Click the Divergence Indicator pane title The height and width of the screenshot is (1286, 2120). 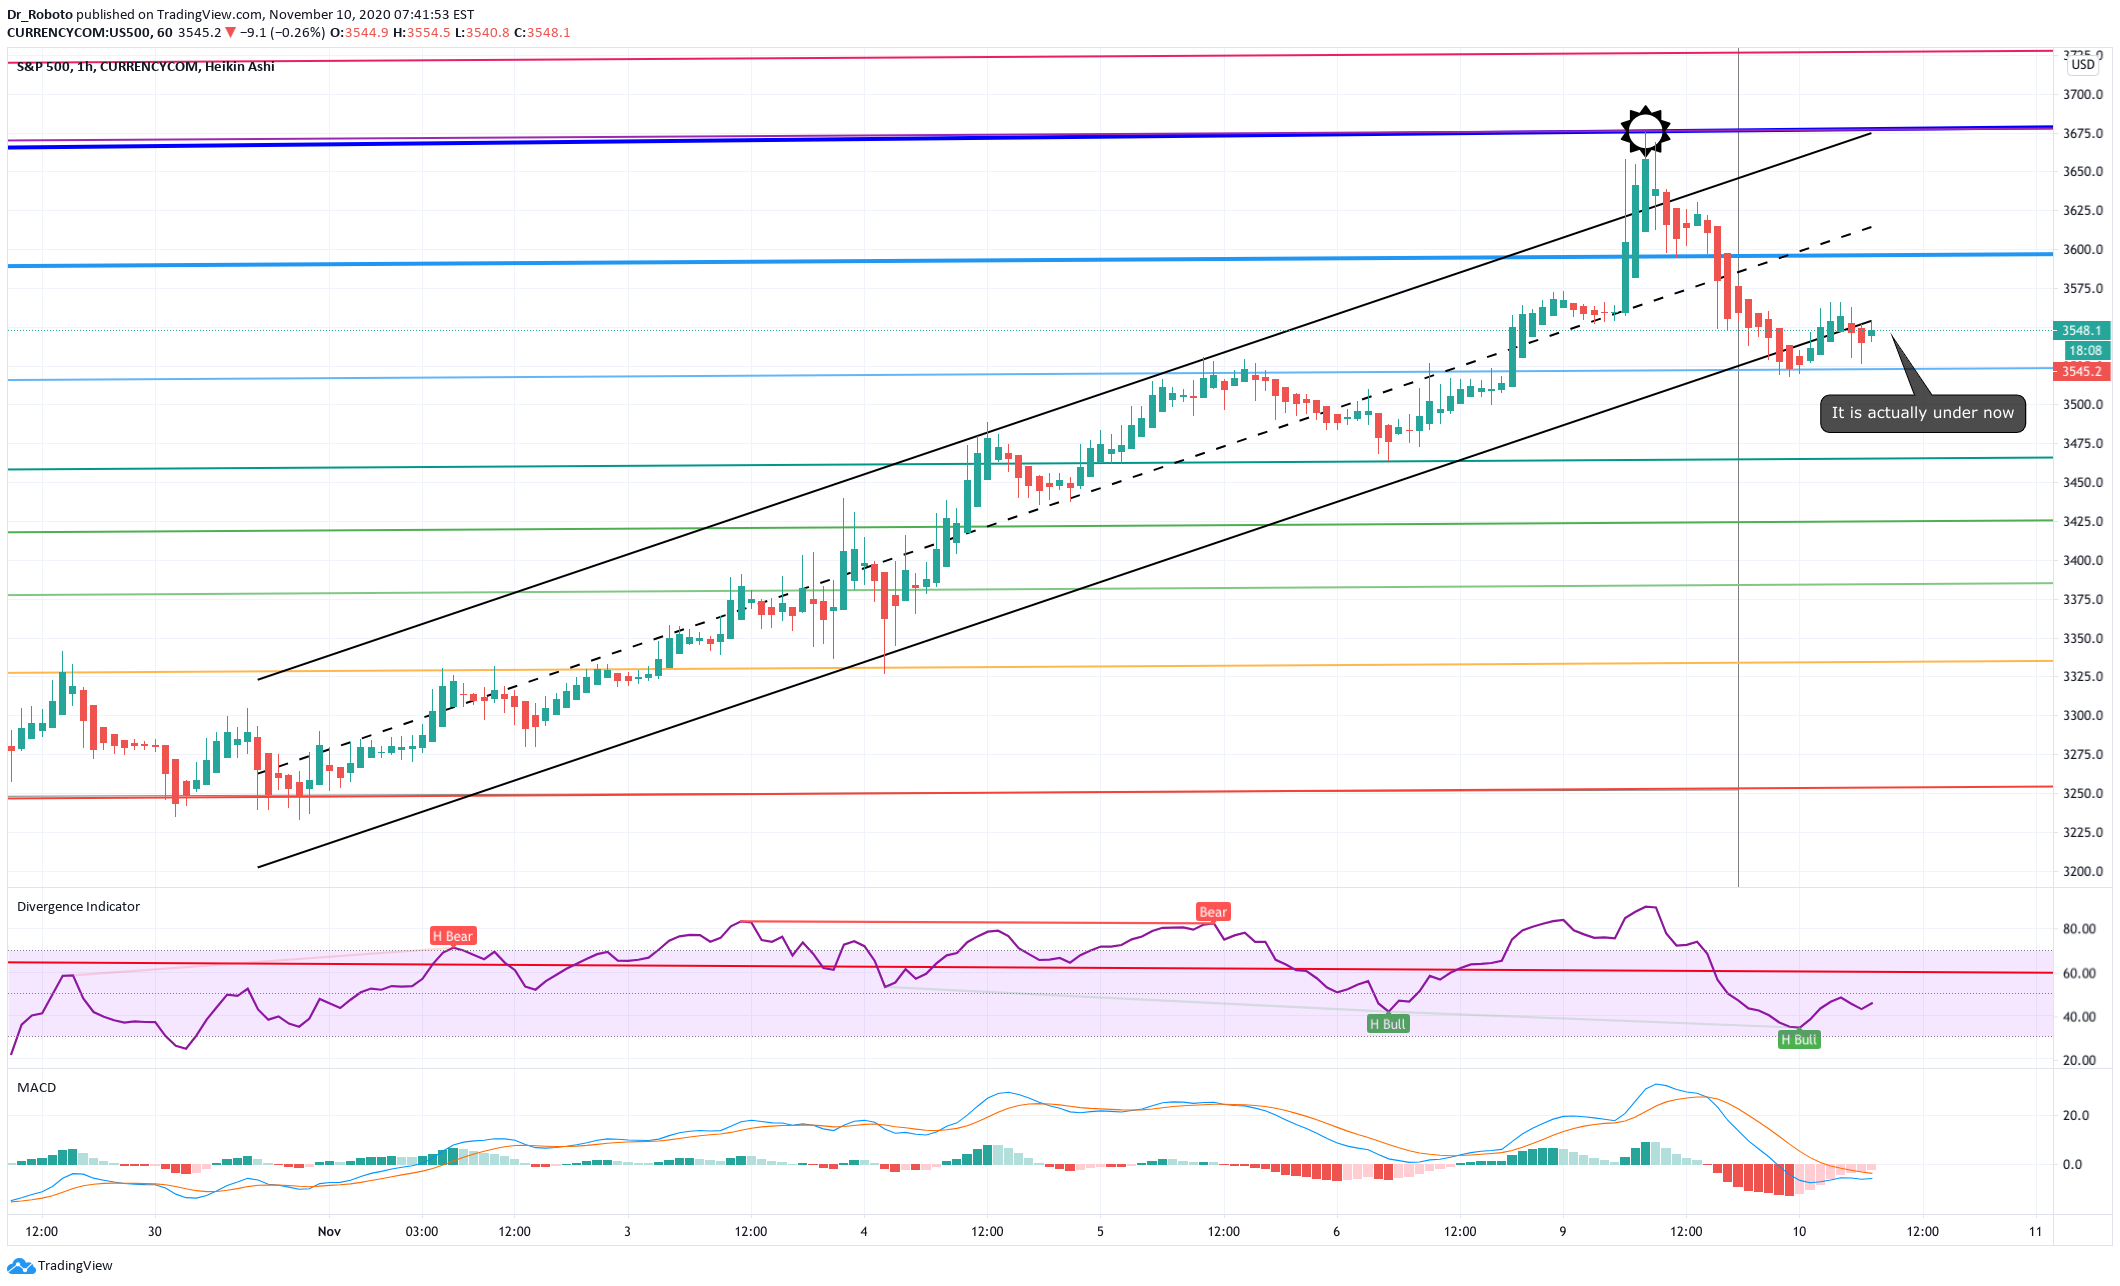click(78, 907)
